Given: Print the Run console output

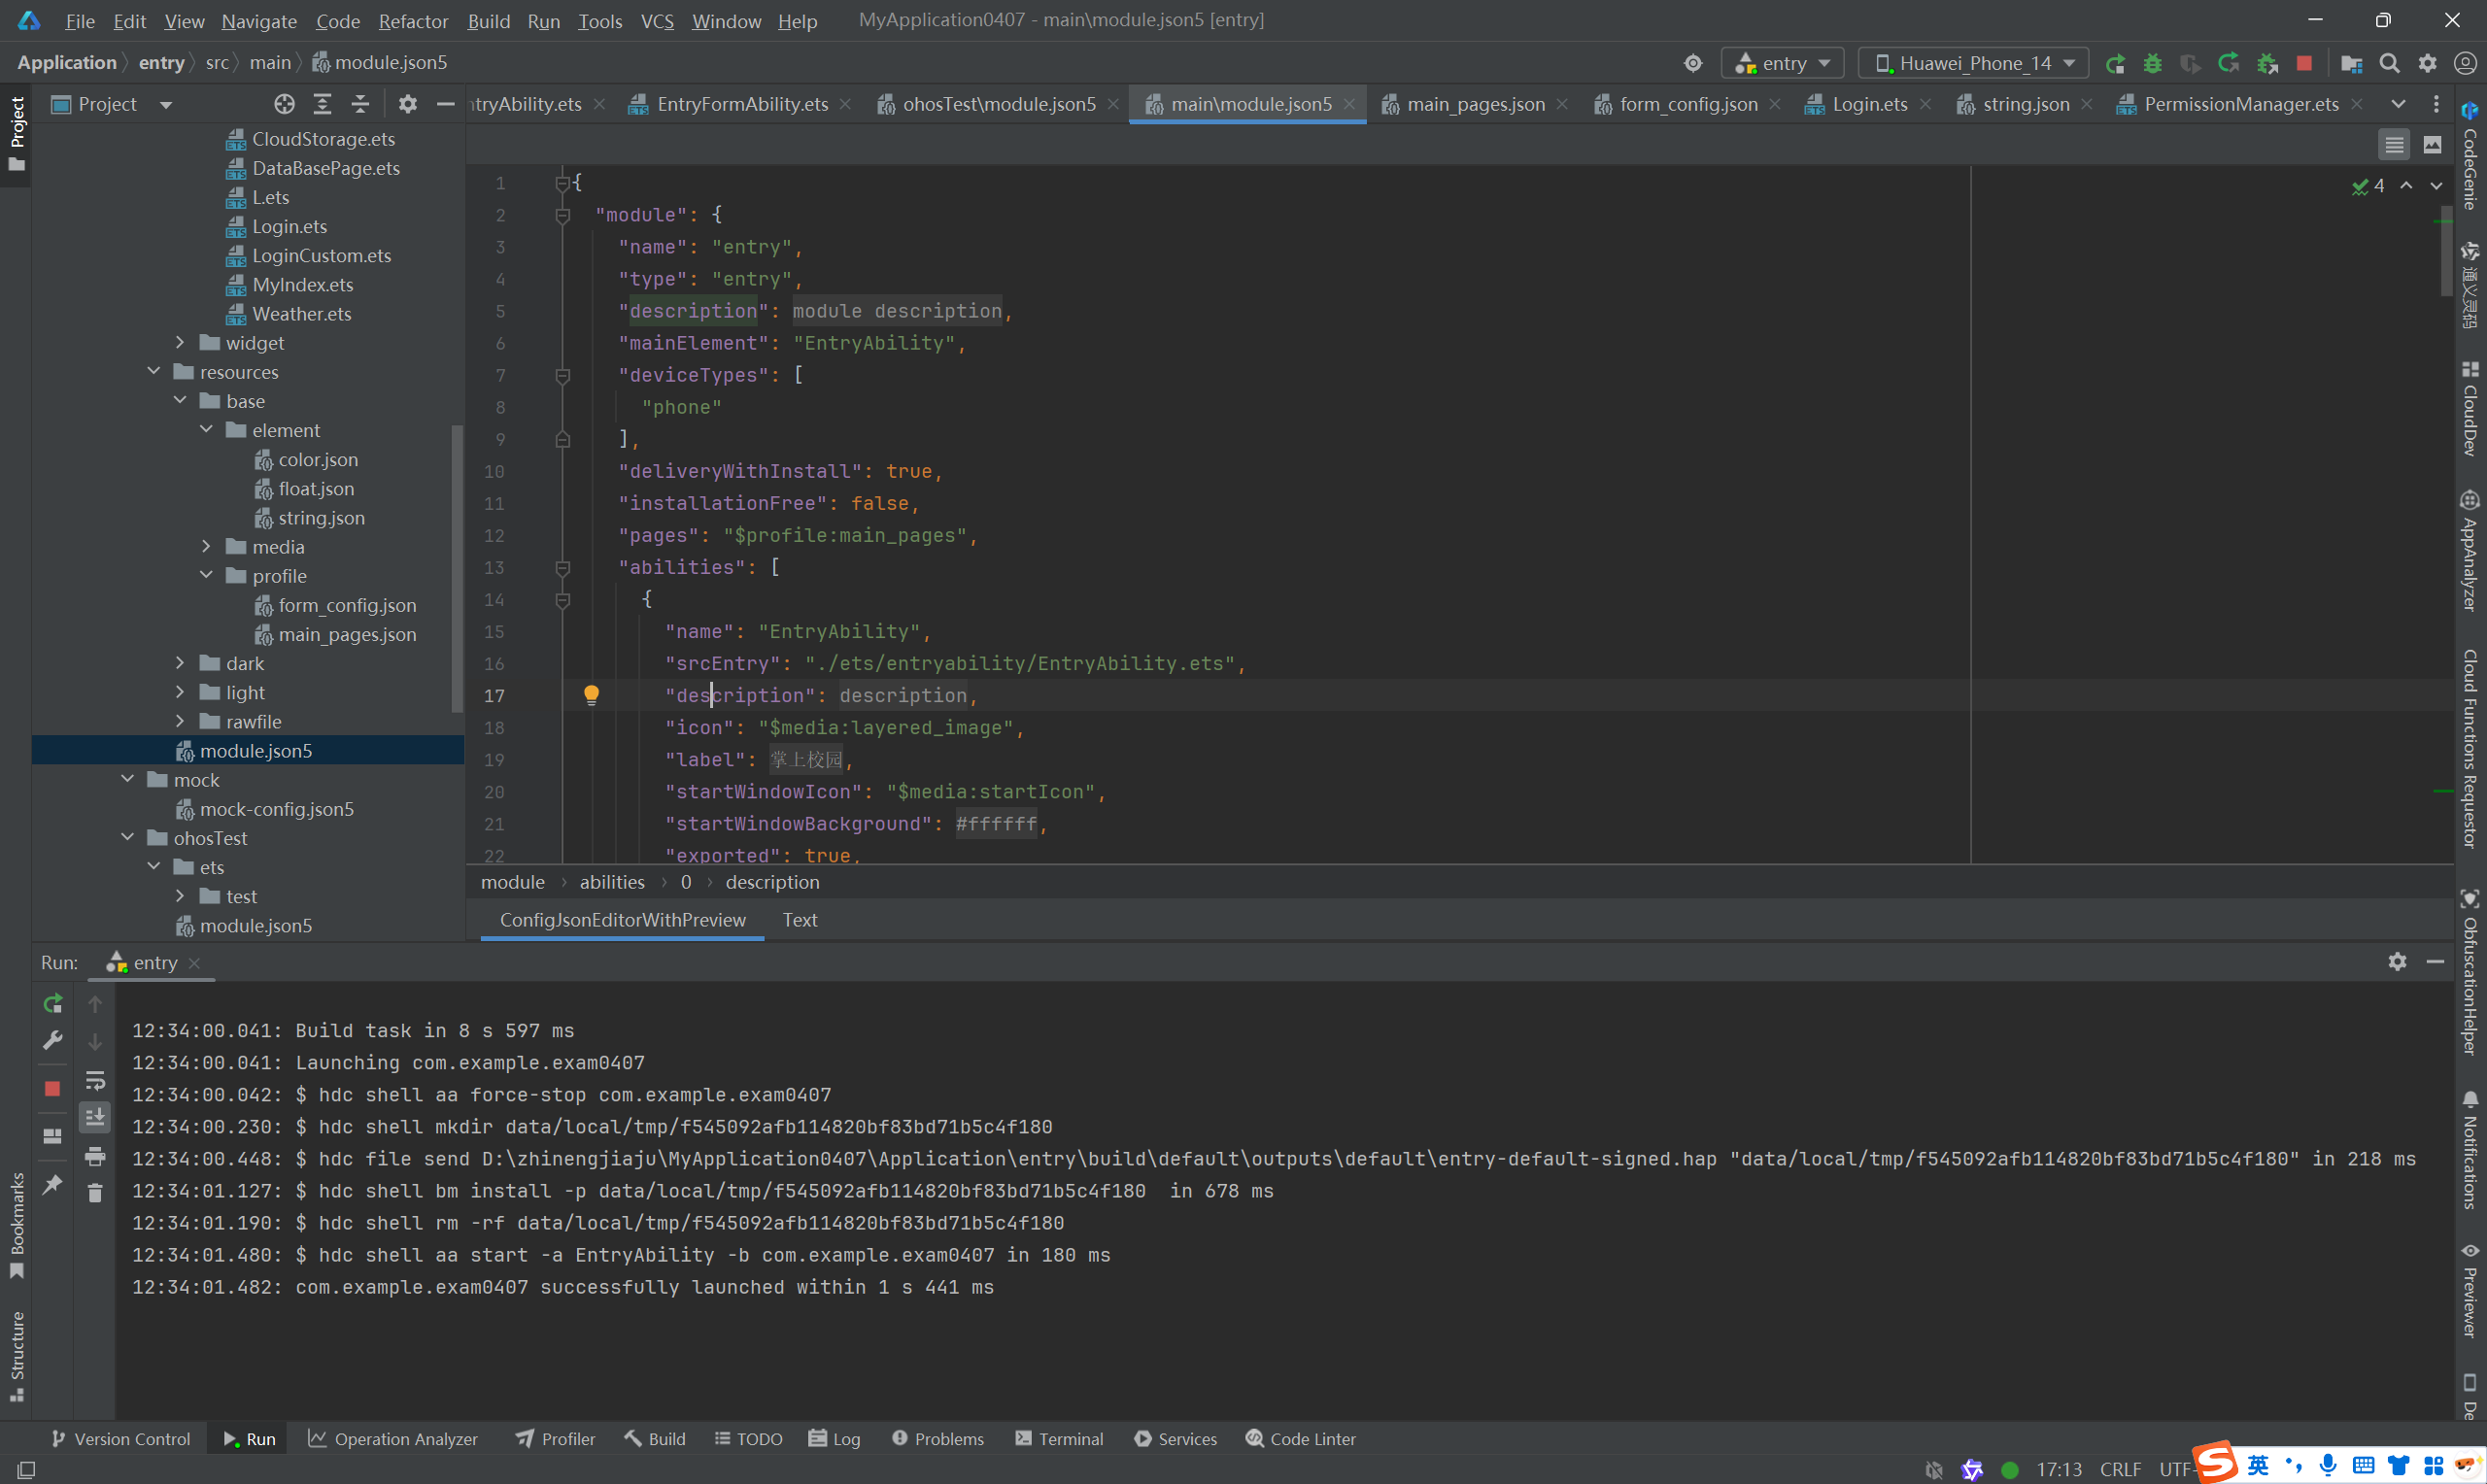Looking at the screenshot, I should coord(95,1156).
